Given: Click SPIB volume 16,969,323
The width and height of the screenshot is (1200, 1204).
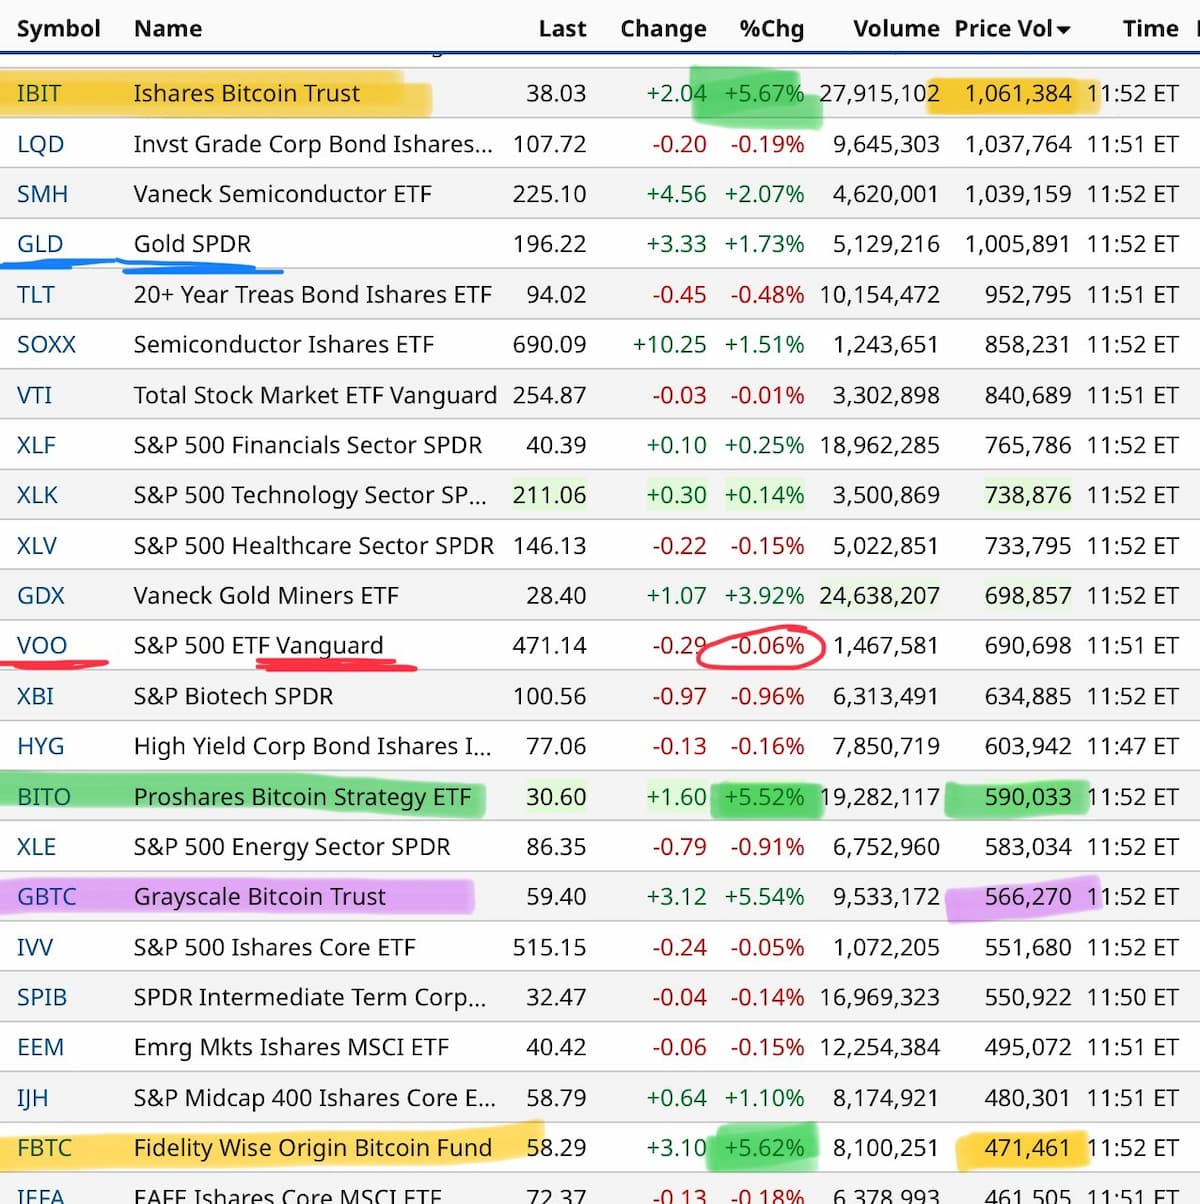Looking at the screenshot, I should 879,997.
